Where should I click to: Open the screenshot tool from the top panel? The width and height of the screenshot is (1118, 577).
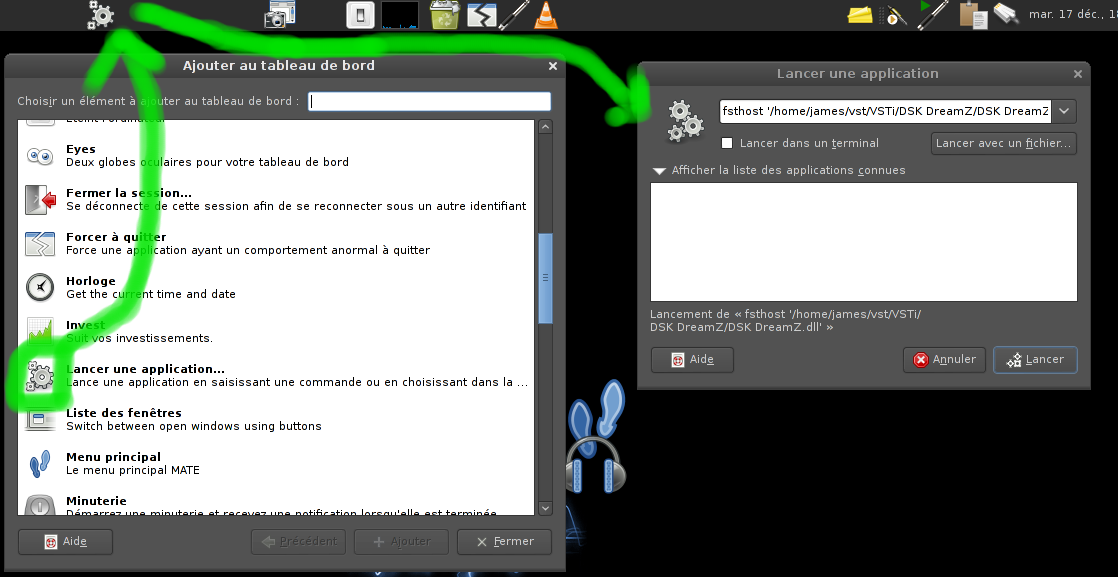(280, 15)
